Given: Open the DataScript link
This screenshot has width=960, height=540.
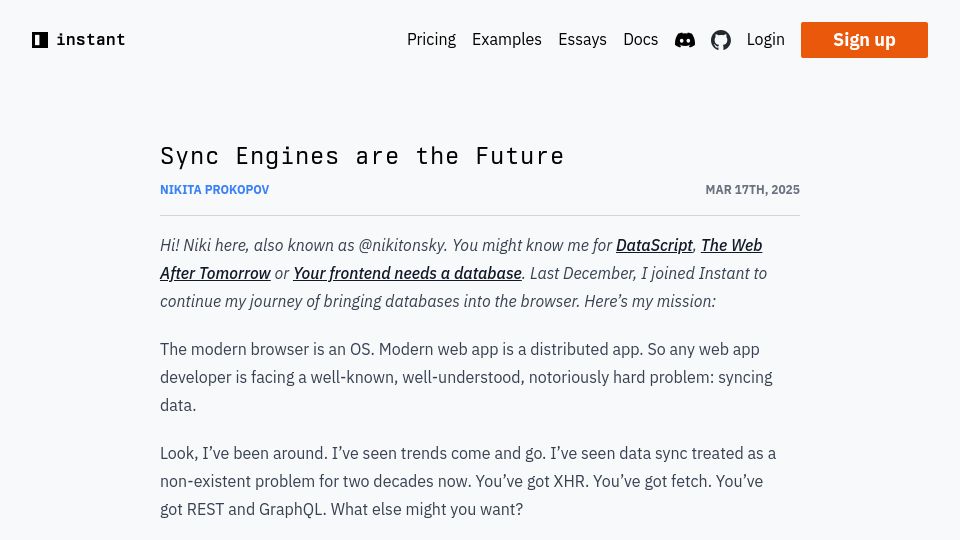Looking at the screenshot, I should tap(654, 246).
